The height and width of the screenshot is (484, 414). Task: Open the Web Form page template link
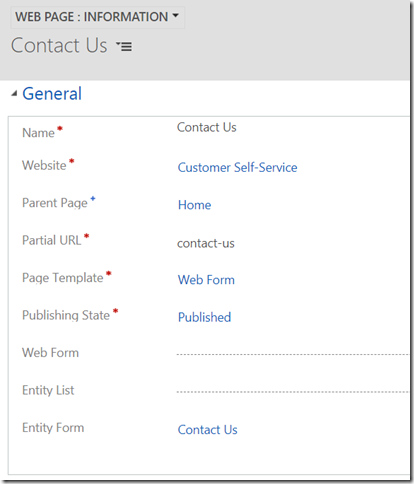(x=206, y=280)
